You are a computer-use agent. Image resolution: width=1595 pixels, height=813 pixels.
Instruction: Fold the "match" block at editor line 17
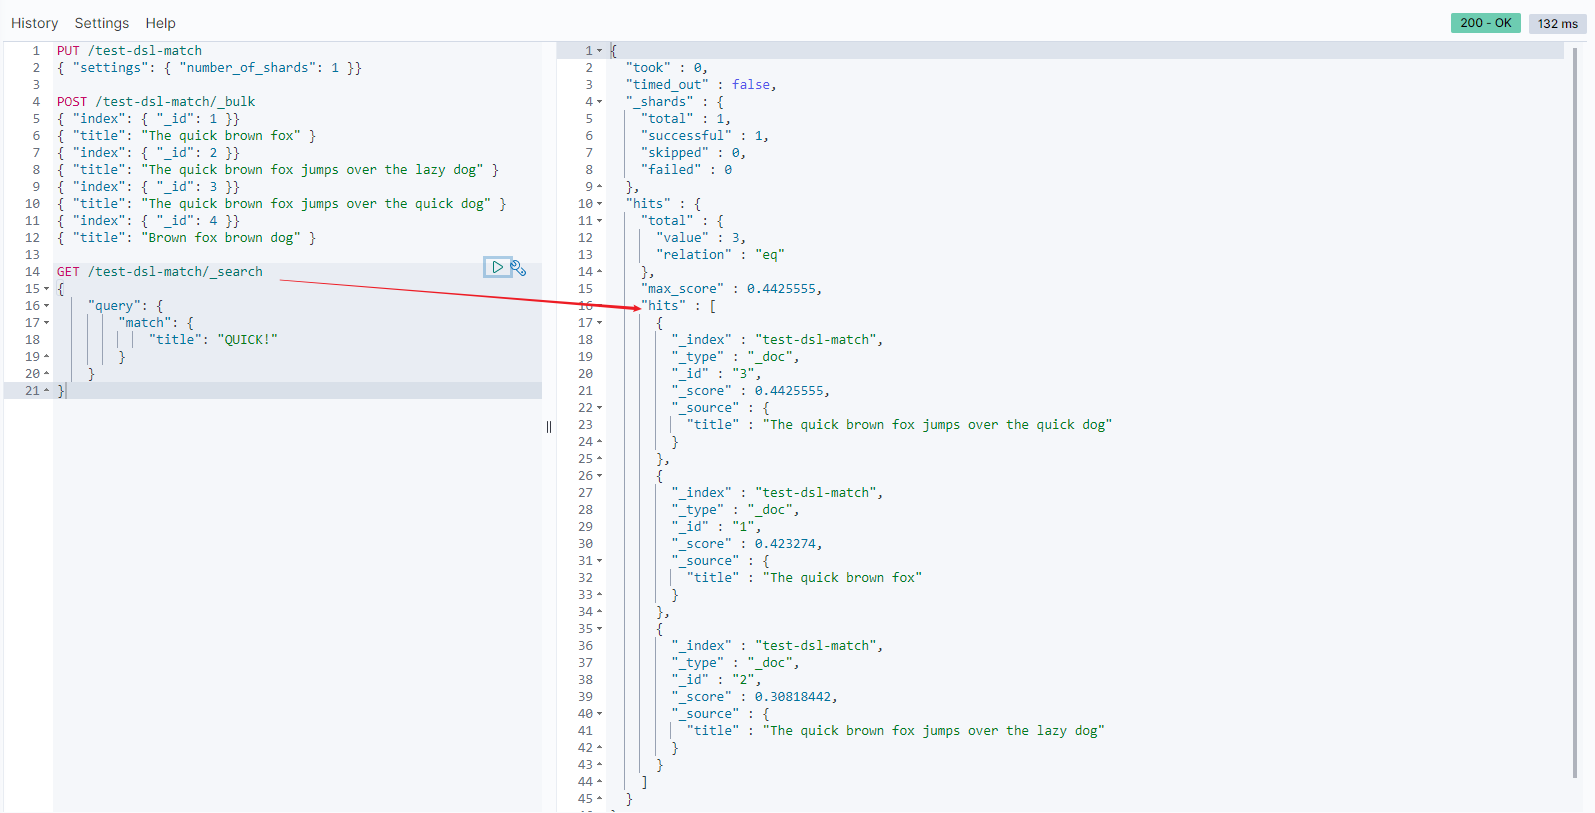pyautogui.click(x=46, y=323)
